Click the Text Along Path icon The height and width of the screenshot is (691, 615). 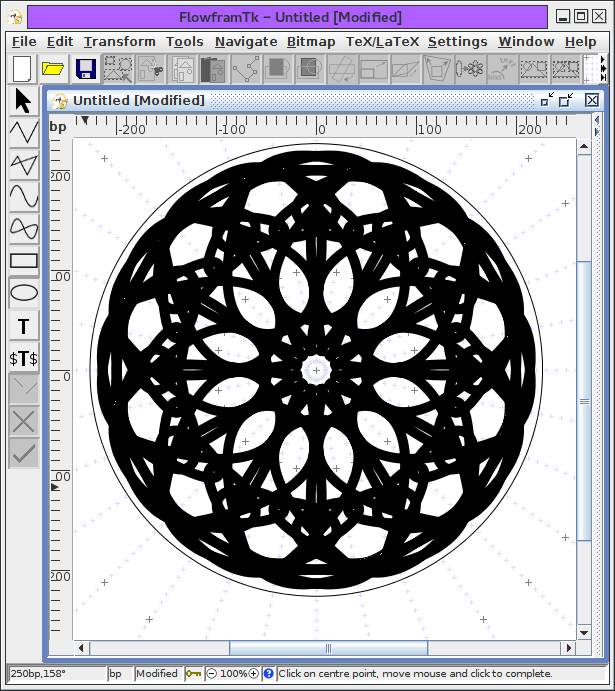coord(501,69)
